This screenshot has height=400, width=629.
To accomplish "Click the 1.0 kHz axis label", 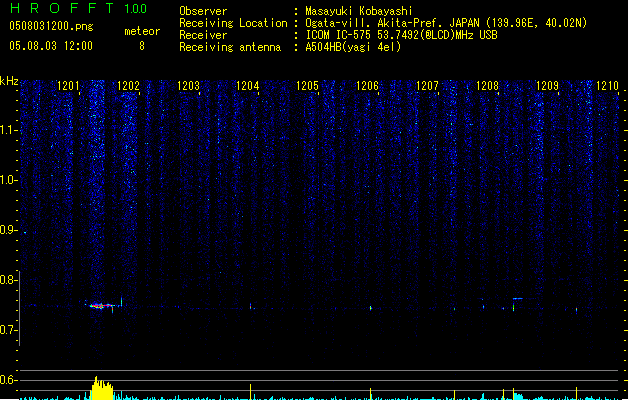I will click(8, 180).
